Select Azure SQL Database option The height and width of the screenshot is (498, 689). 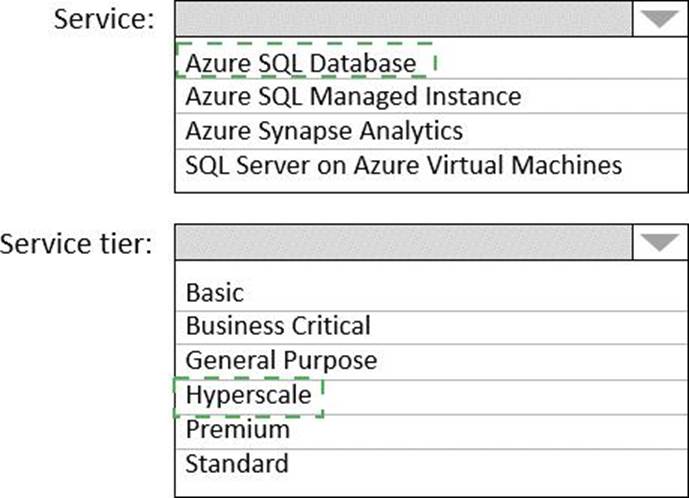point(300,63)
